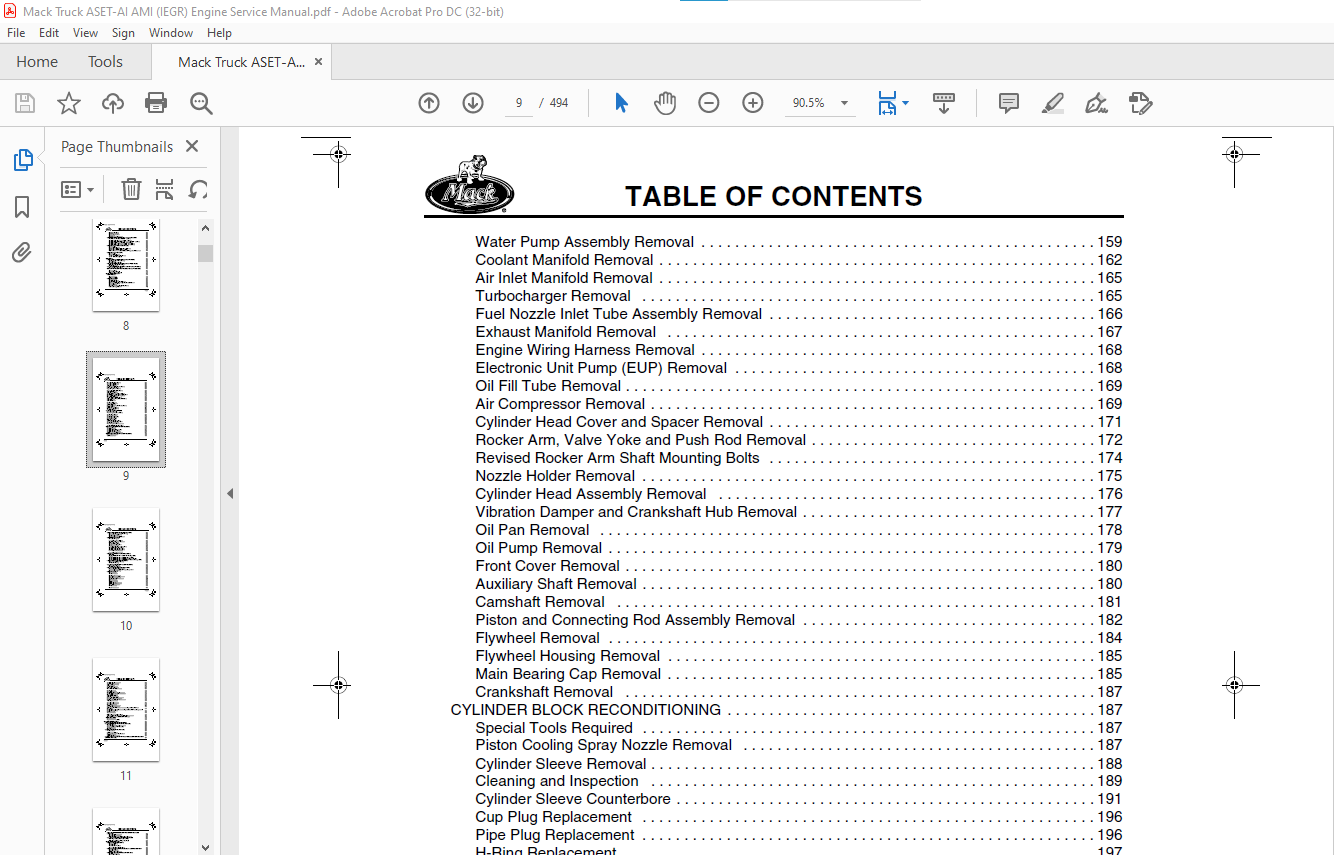Zoom out with the minus icon

[709, 103]
